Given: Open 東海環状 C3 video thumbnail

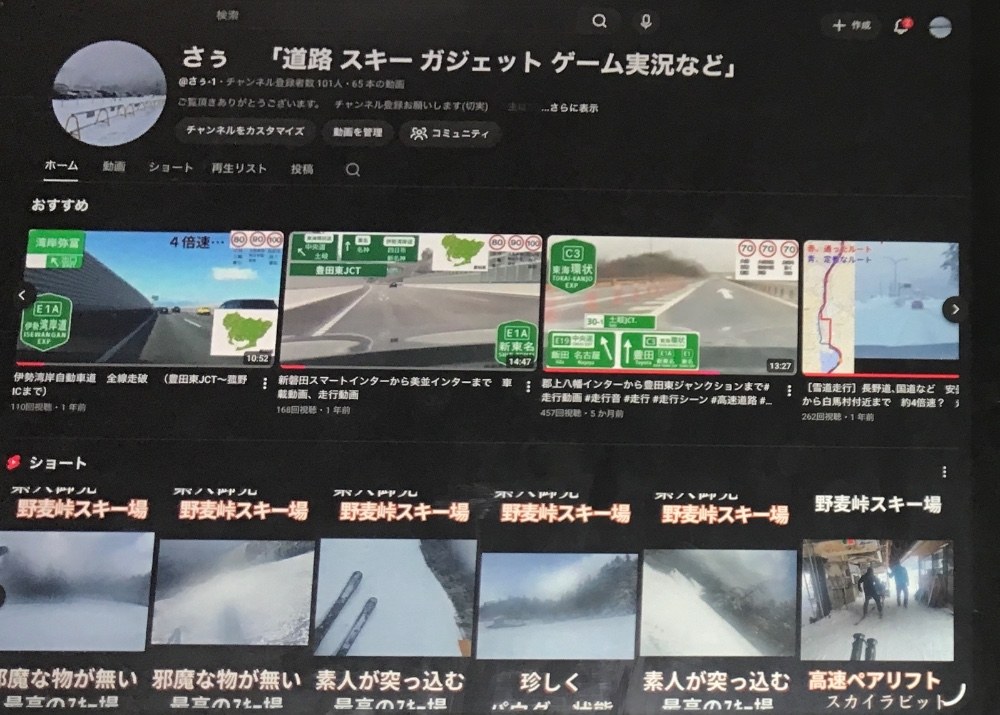Looking at the screenshot, I should pos(671,305).
